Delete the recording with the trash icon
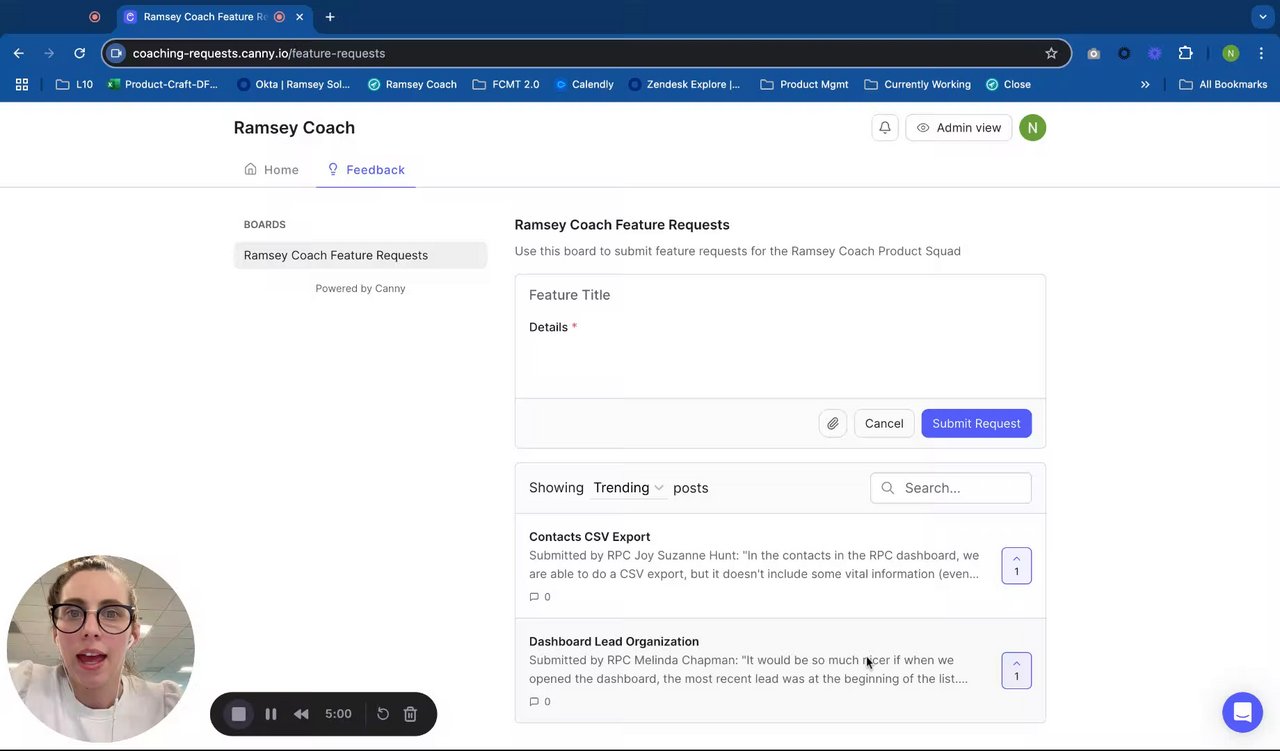Image resolution: width=1280 pixels, height=751 pixels. pyautogui.click(x=410, y=714)
